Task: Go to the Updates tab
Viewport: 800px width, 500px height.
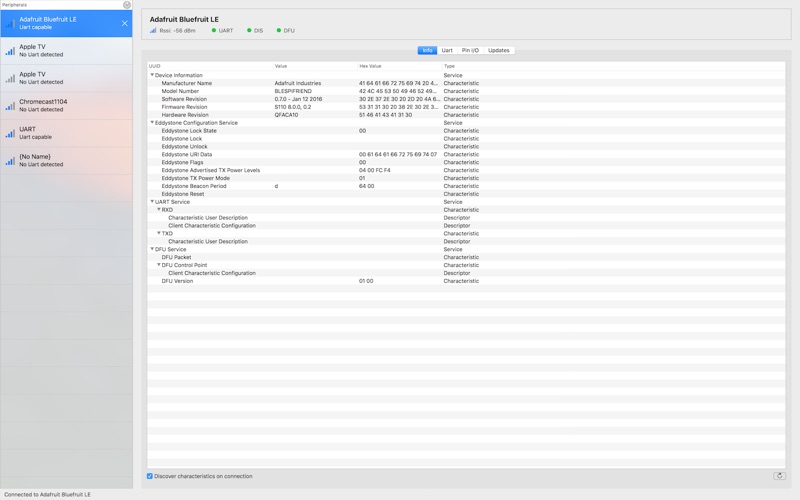Action: click(x=499, y=50)
